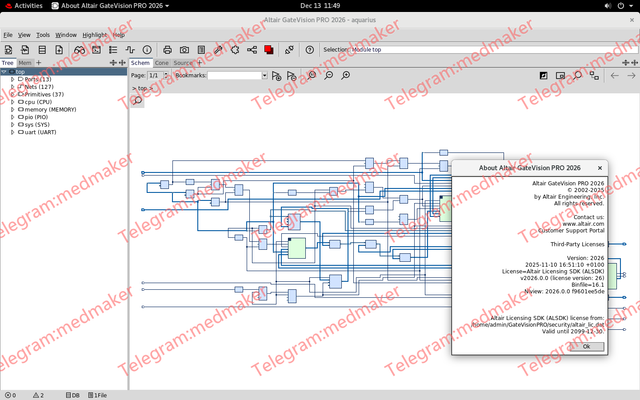
Task: Click the puzzle piece plugin icon
Action: coord(235,50)
